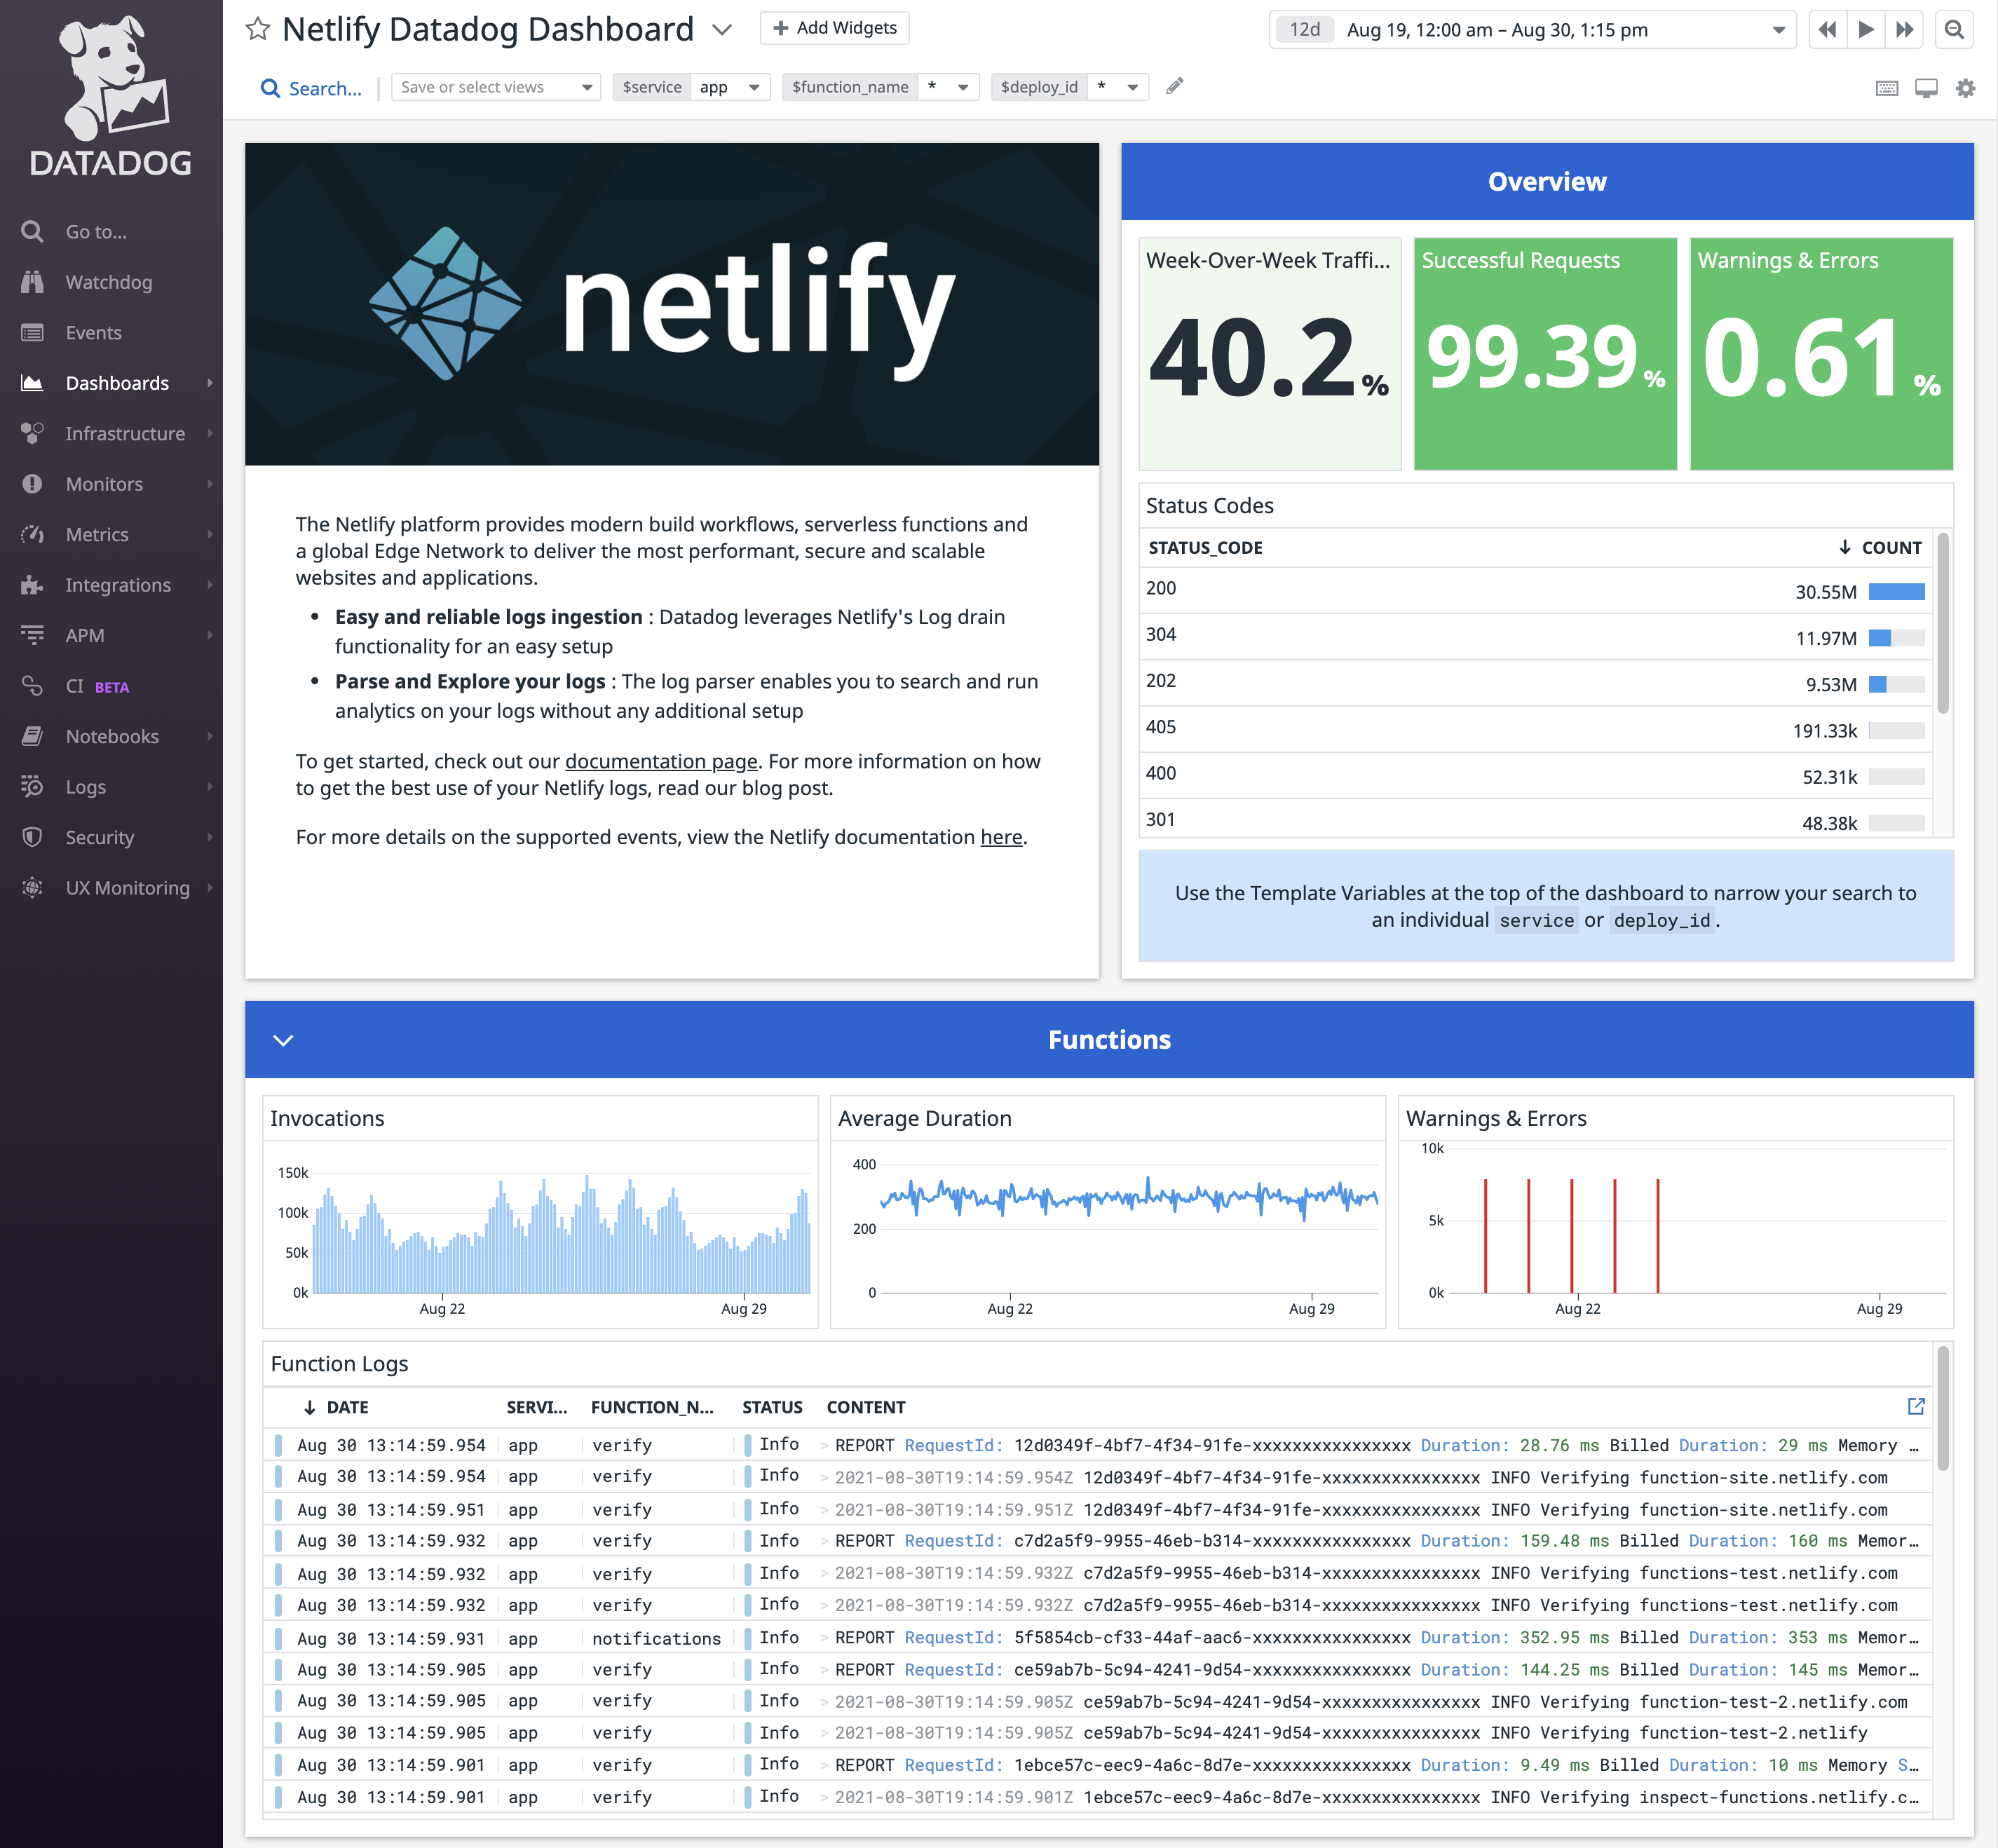This screenshot has width=1998, height=1848.
Task: Select Metrics in the sidebar
Action: coord(97,534)
